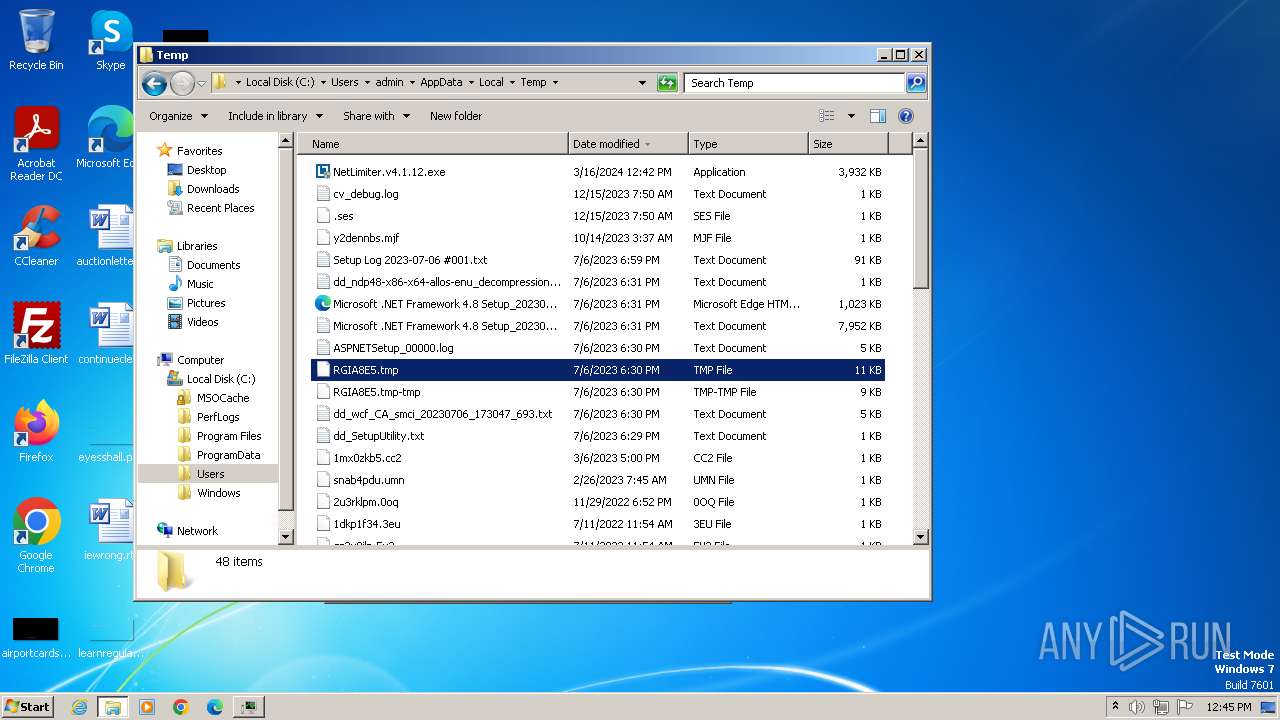Open the Help question mark icon
This screenshot has width=1280, height=720.
pos(906,116)
